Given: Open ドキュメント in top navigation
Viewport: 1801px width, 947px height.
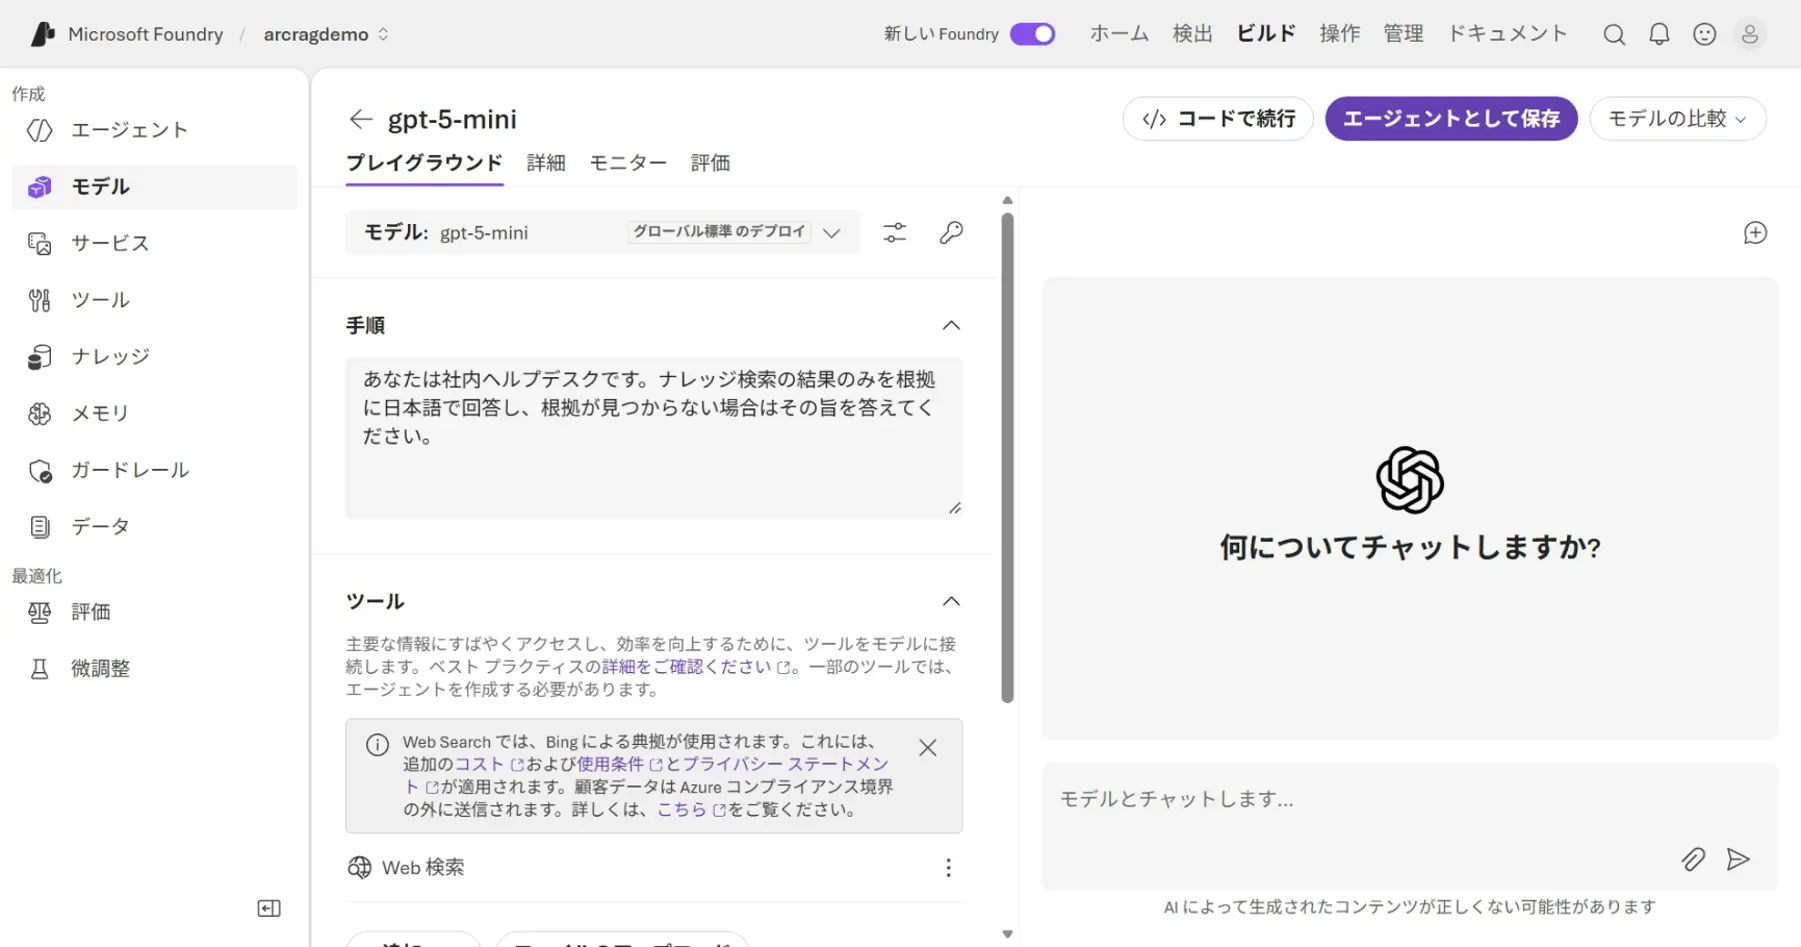Looking at the screenshot, I should coord(1508,34).
